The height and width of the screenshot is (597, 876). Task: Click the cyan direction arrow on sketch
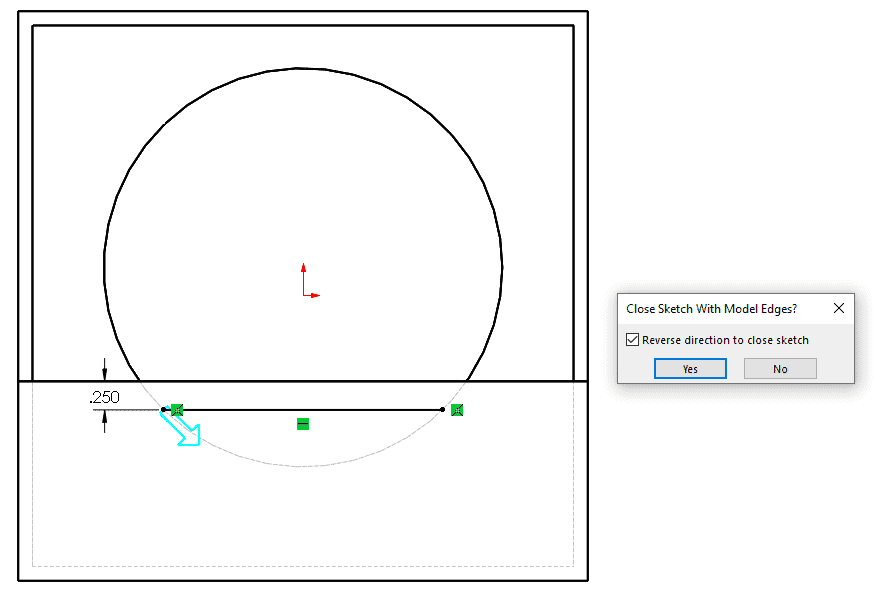click(x=181, y=428)
